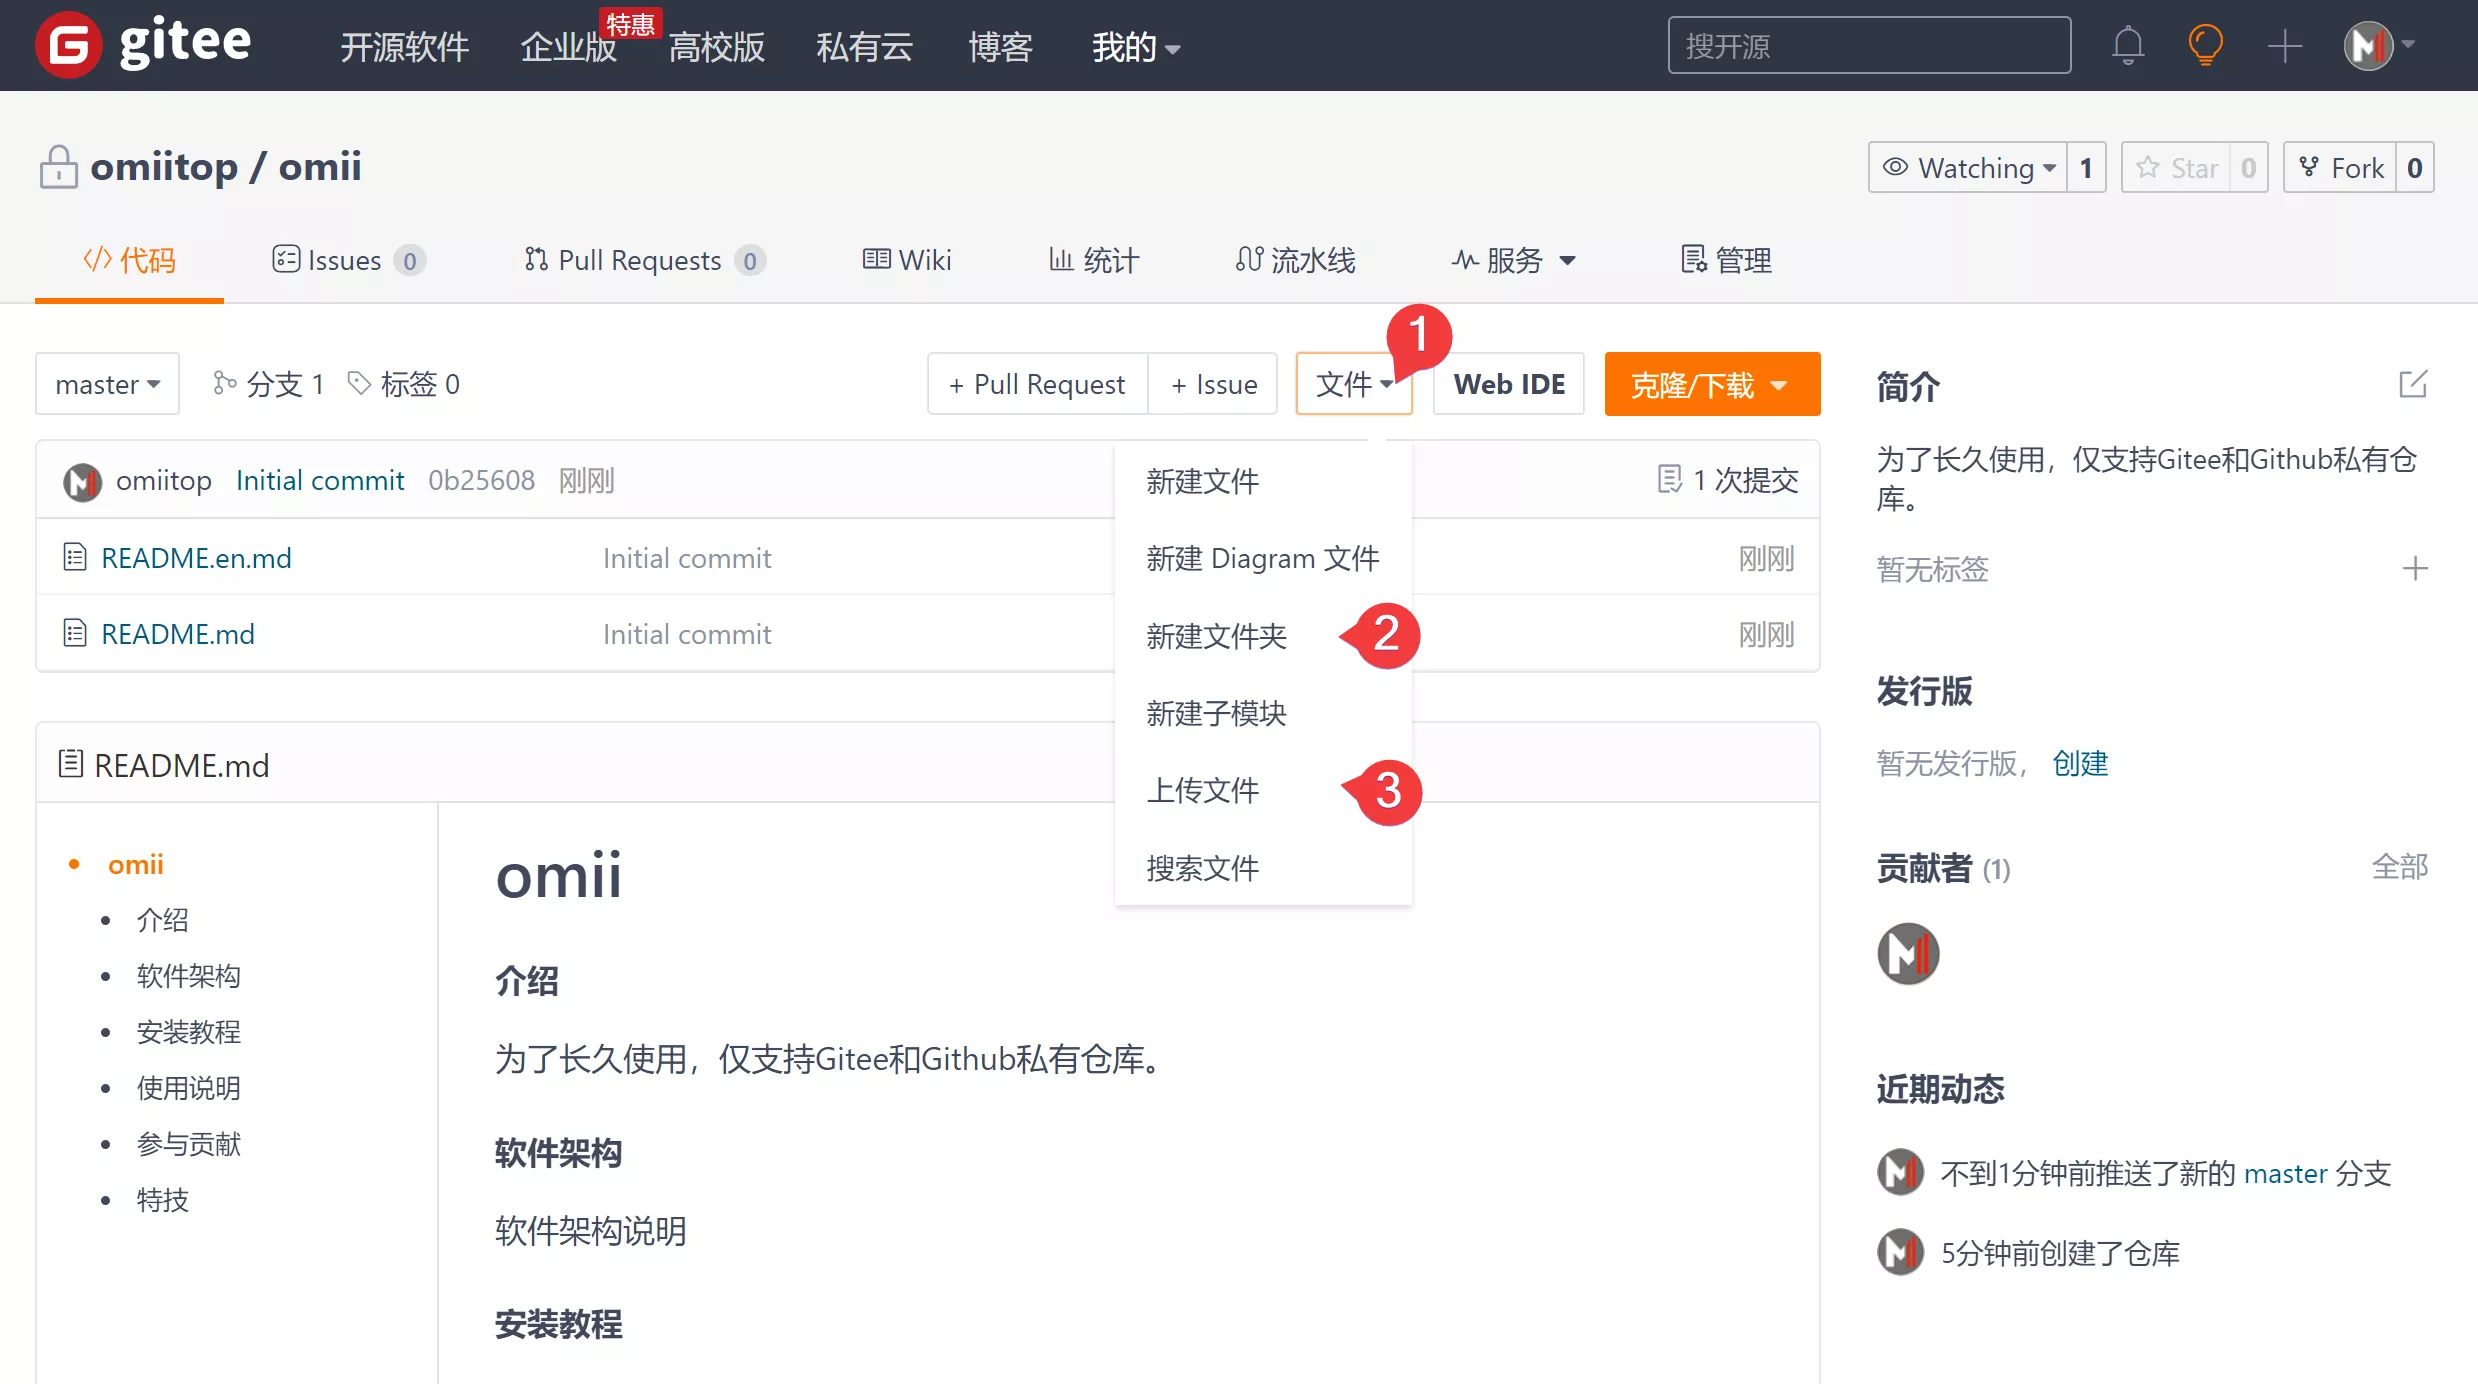This screenshot has height=1384, width=2478.
Task: Click the file icon beside README.en.md
Action: 74,557
